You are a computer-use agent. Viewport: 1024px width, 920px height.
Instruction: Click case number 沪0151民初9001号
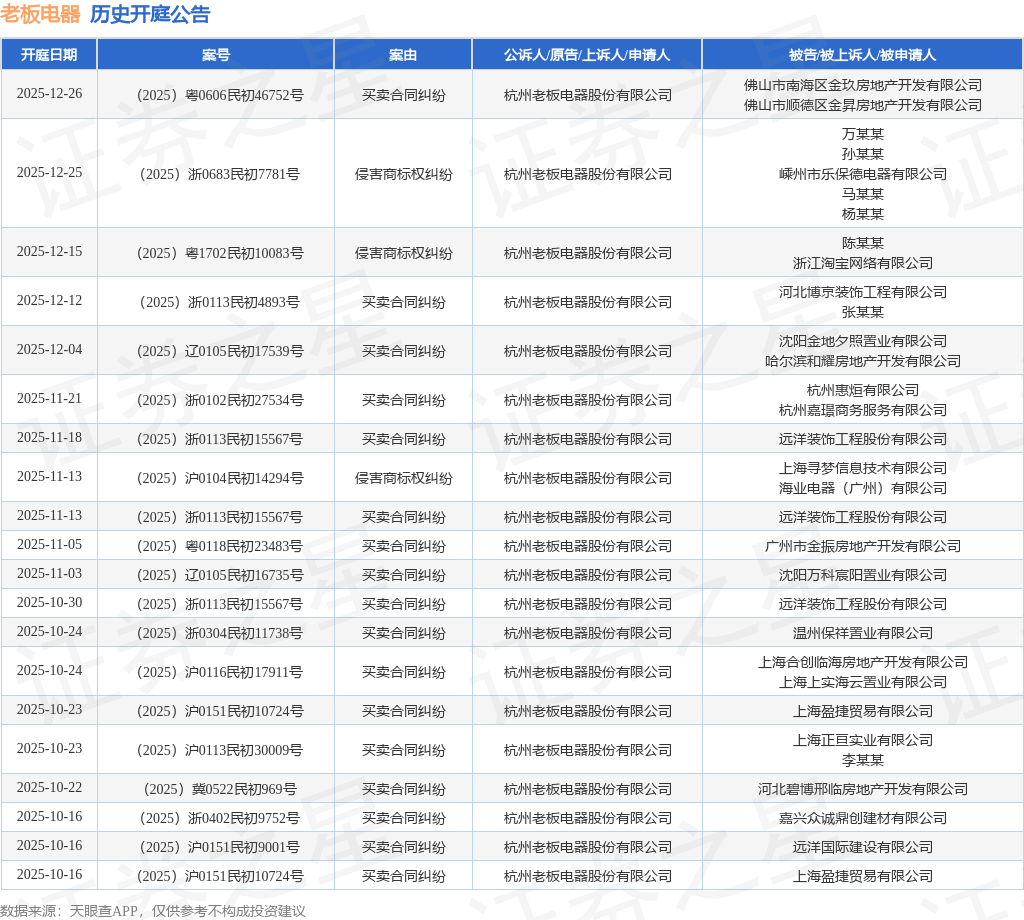click(220, 848)
